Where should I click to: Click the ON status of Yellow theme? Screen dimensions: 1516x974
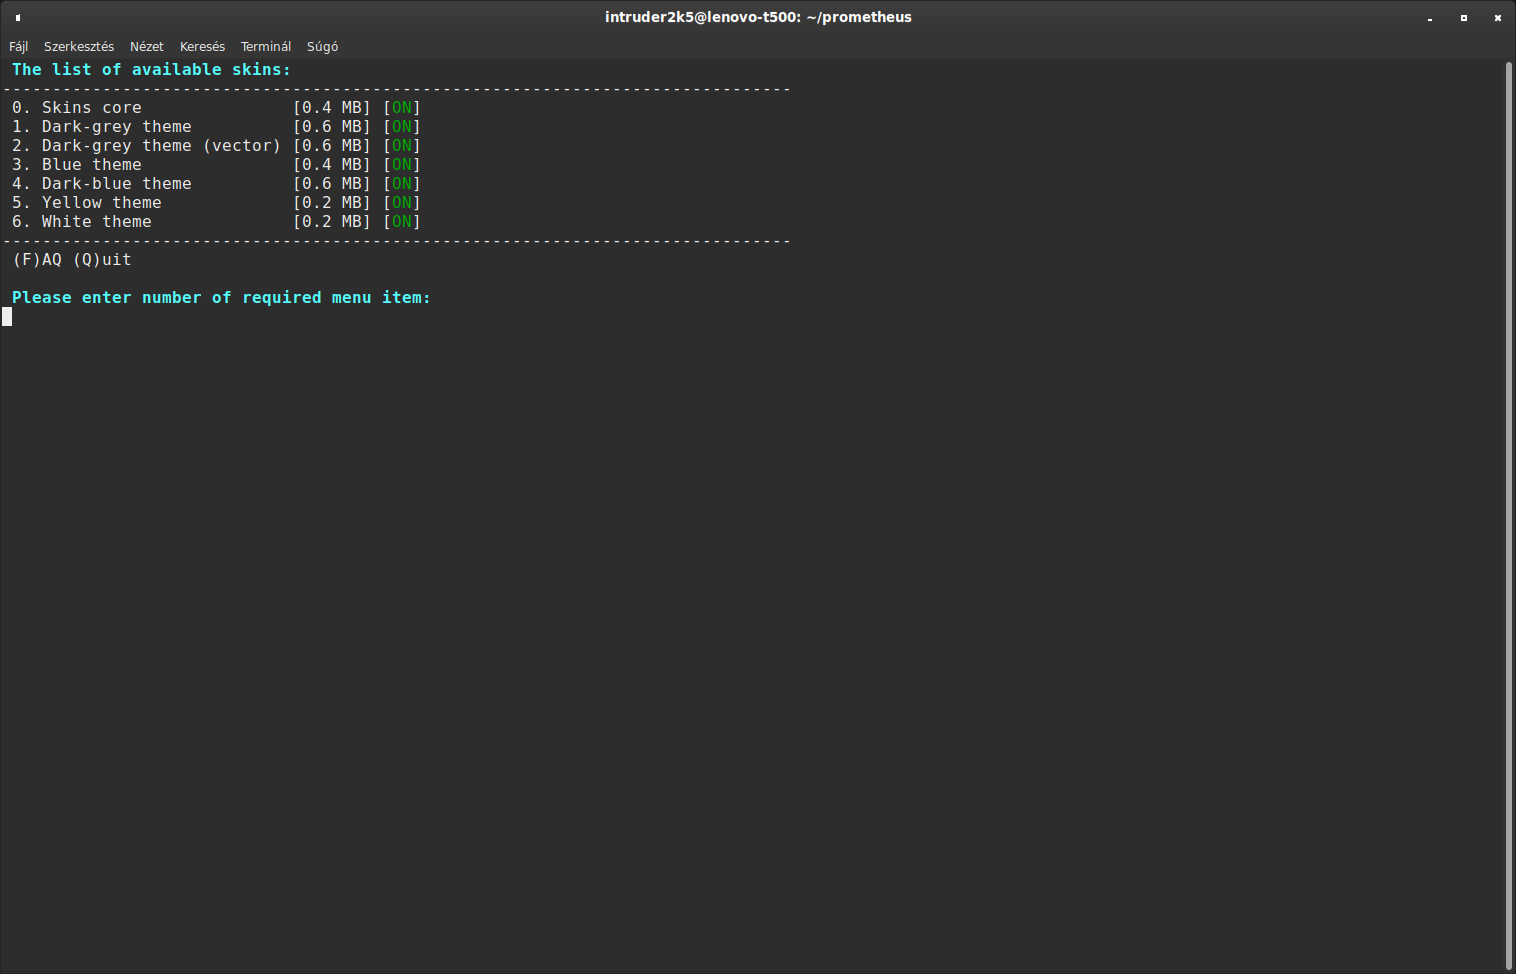tap(402, 203)
